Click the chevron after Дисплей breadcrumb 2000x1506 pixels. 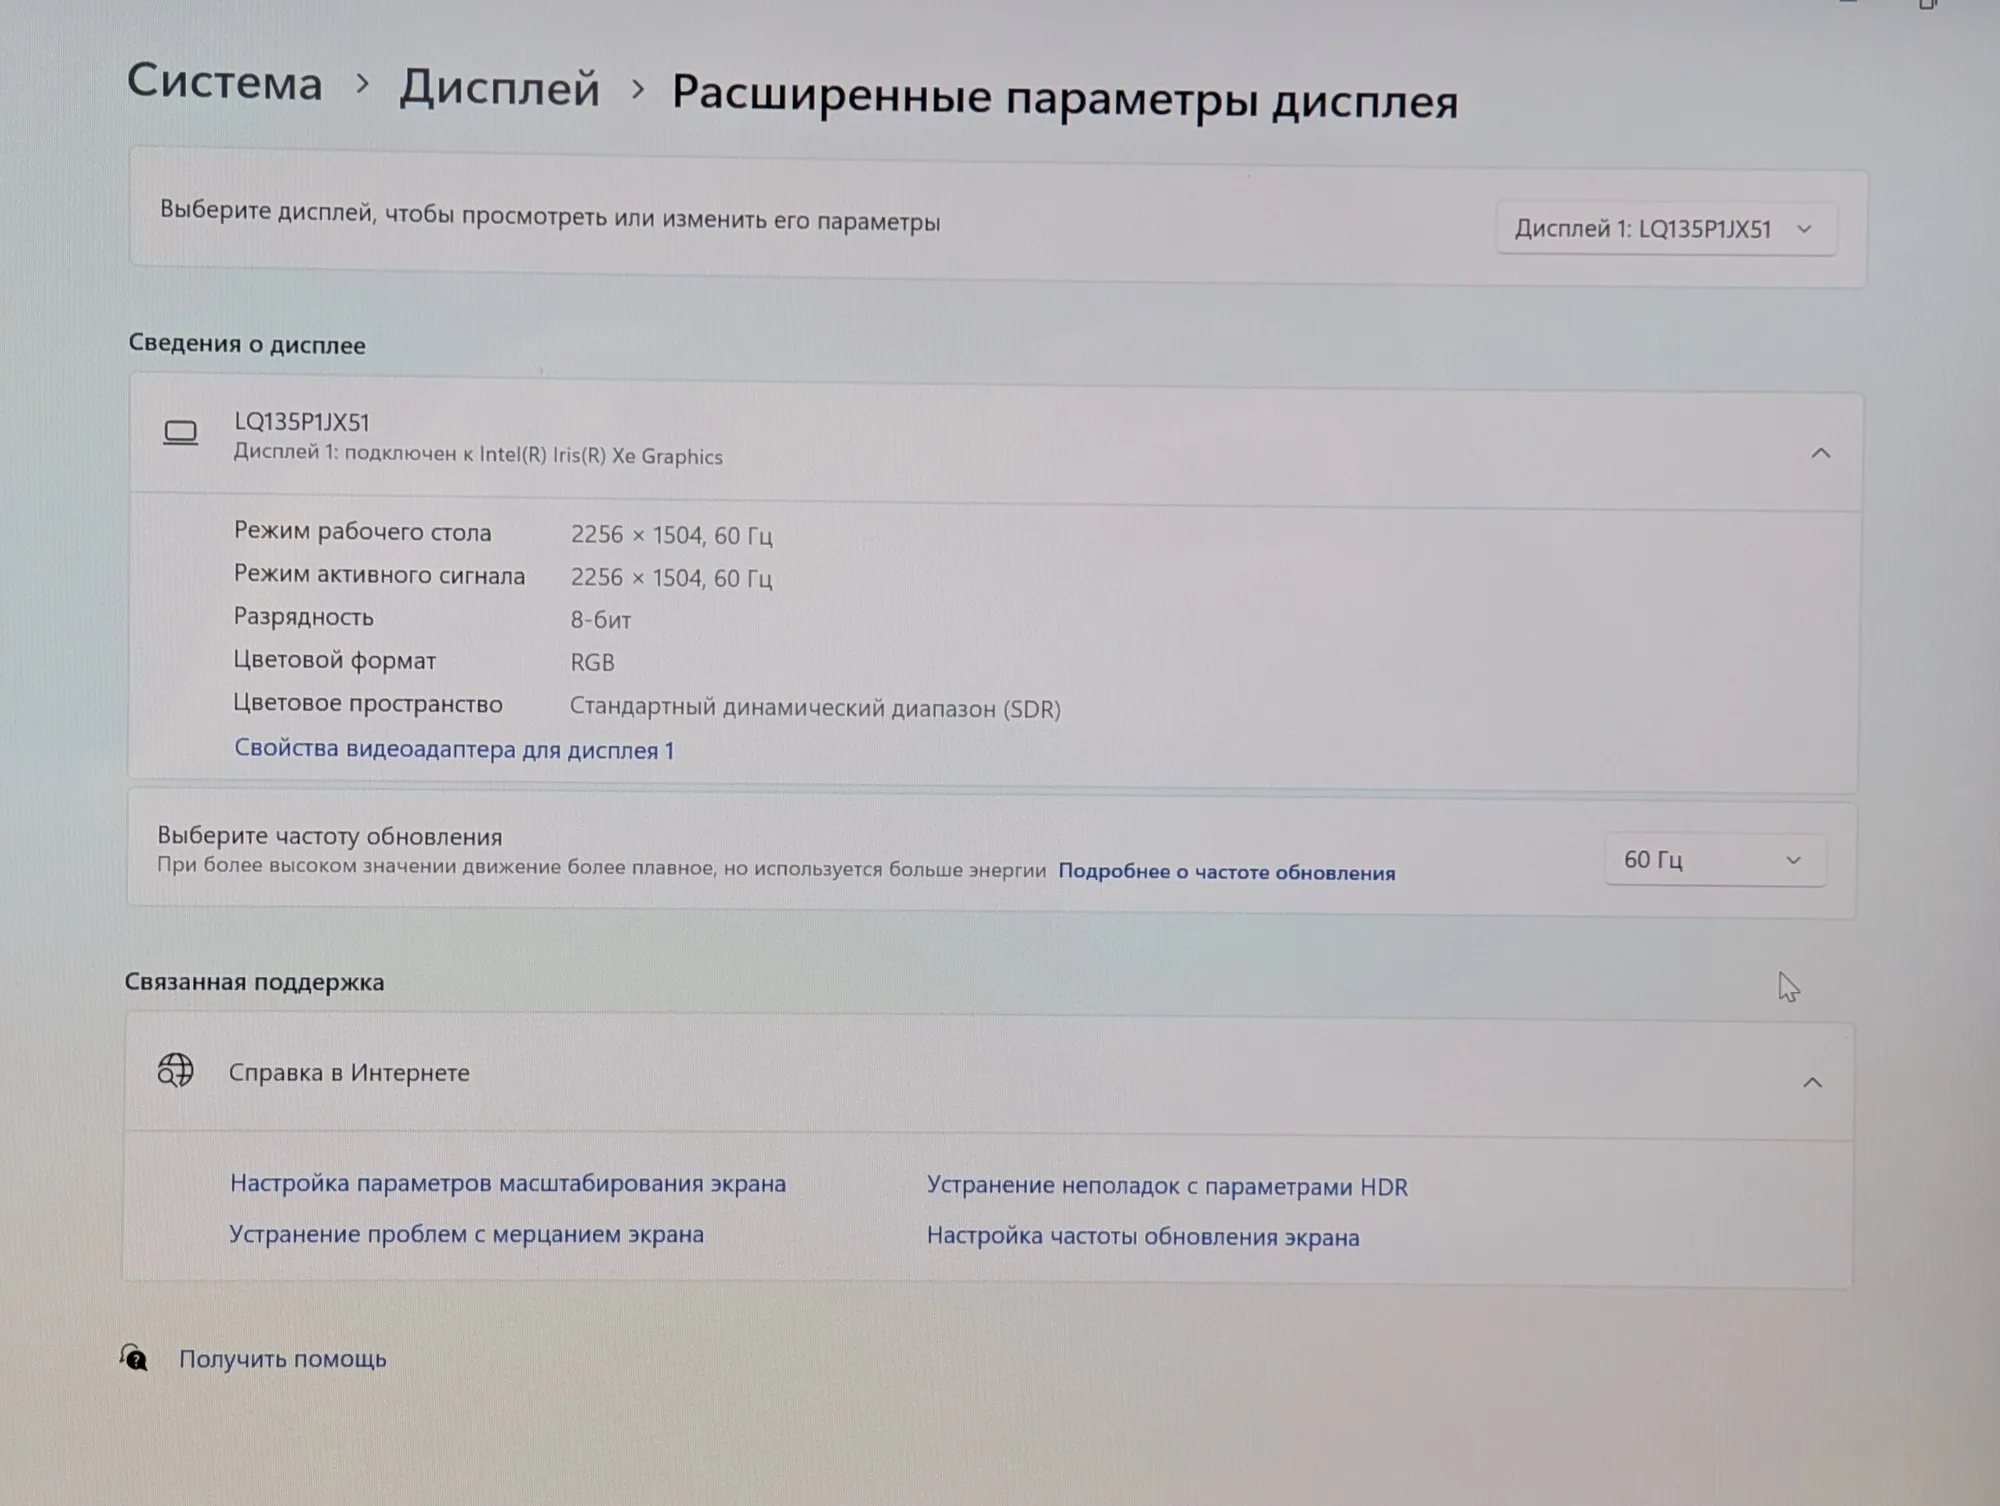pos(637,91)
